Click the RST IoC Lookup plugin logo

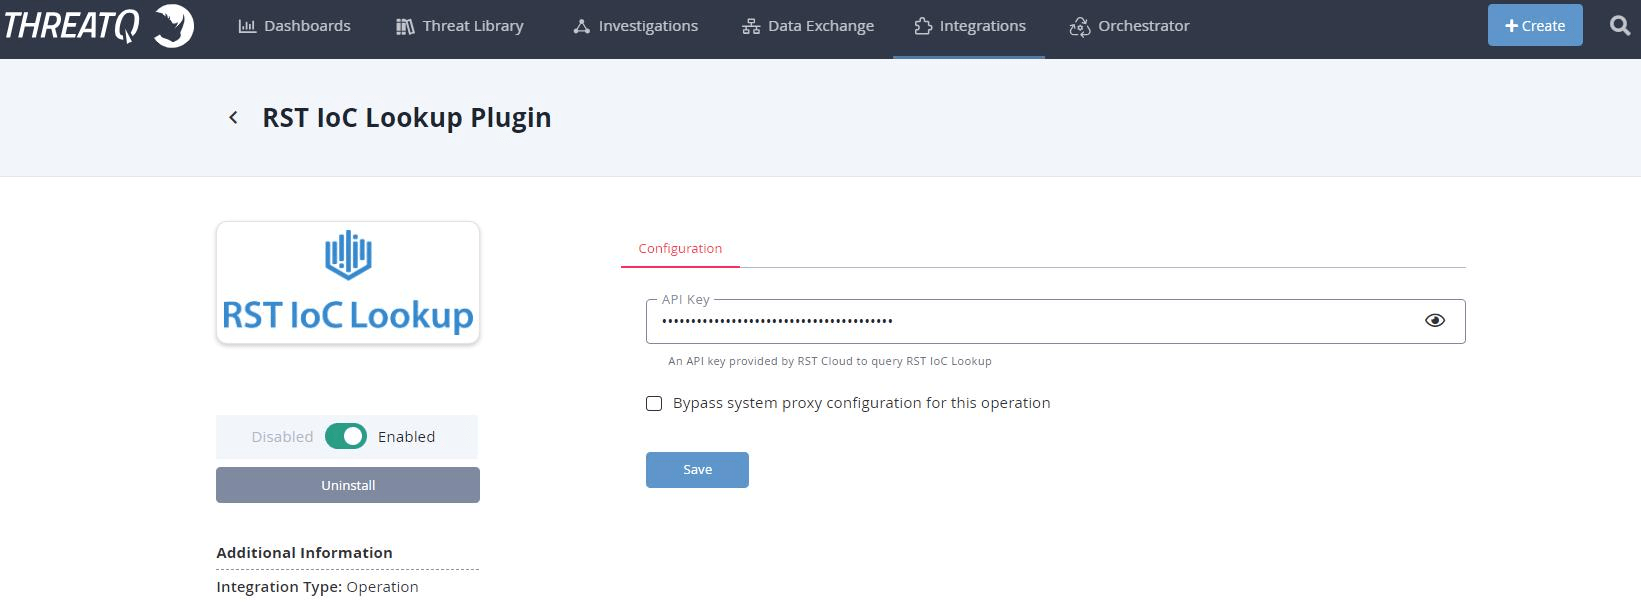click(348, 283)
